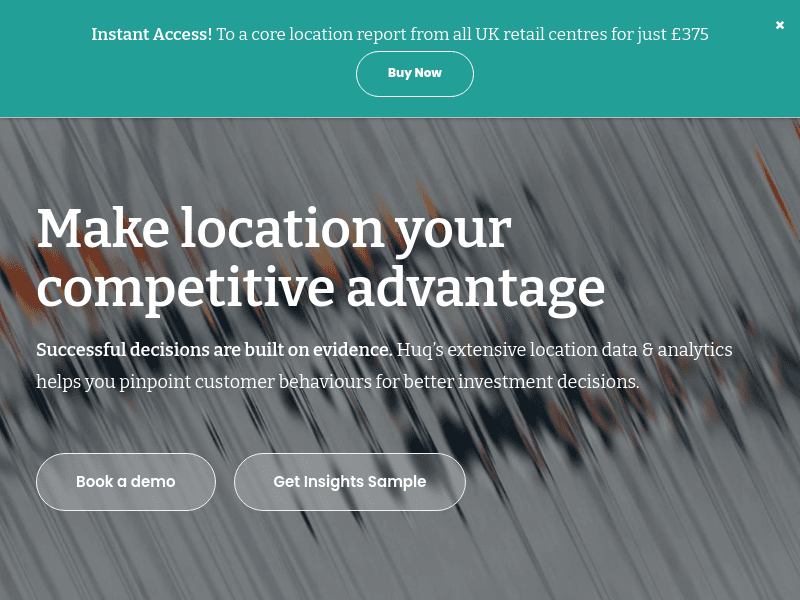The image size is (800, 600).
Task: Click the word 'evidence' in the subheading
Action: coord(352,350)
